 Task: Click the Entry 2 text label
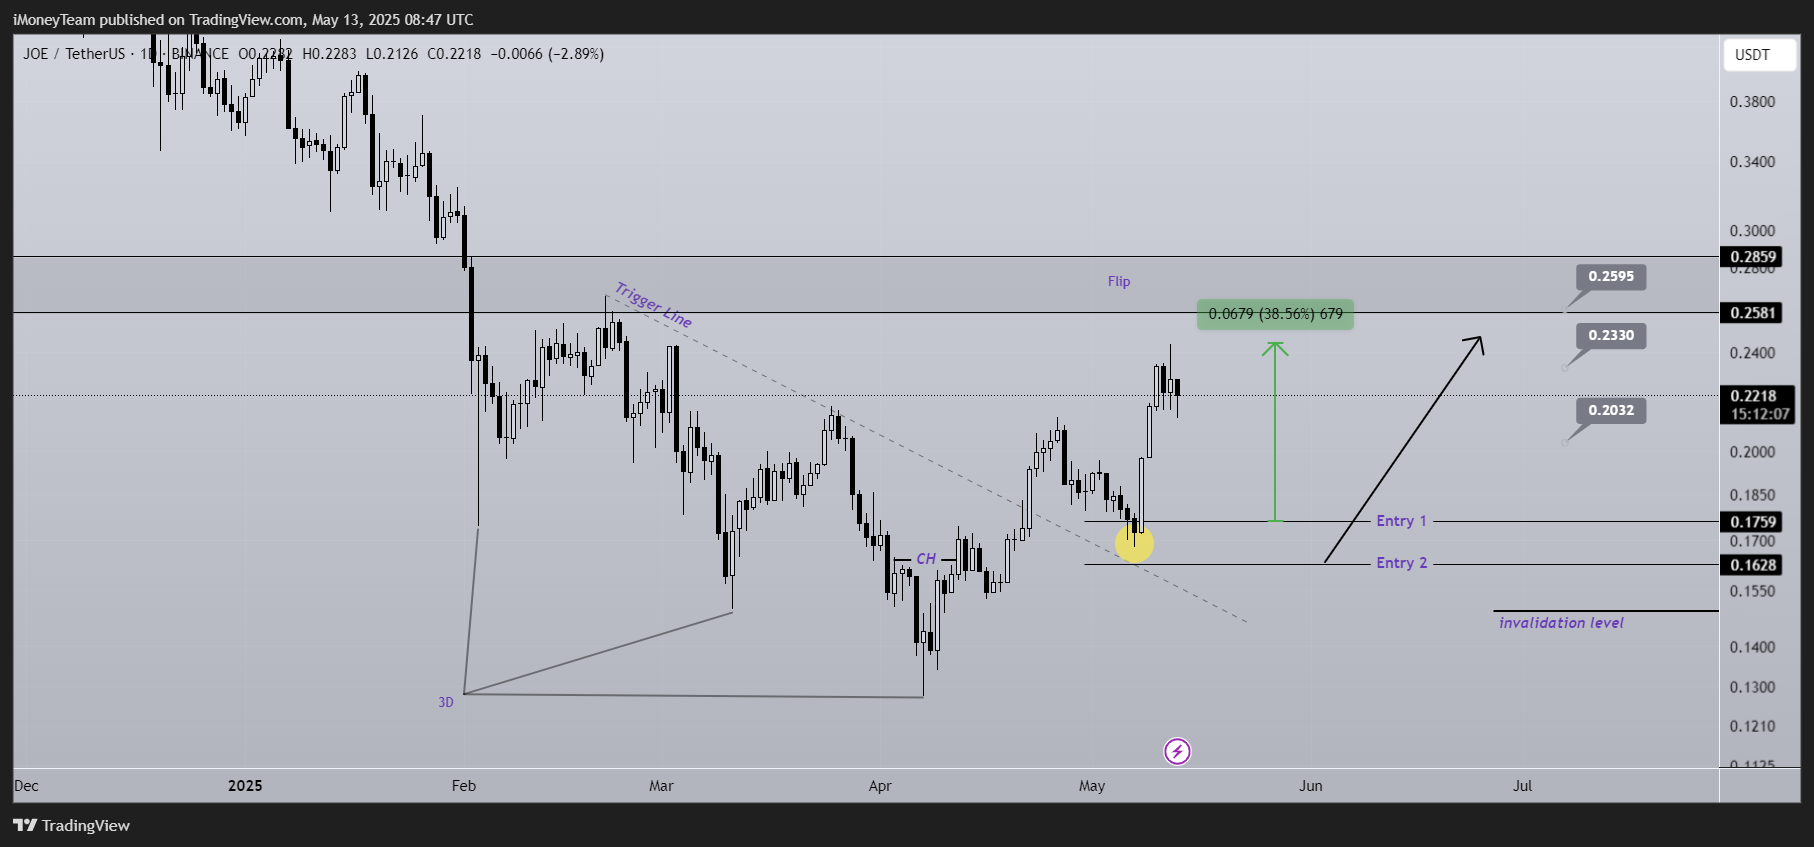coord(1401,563)
